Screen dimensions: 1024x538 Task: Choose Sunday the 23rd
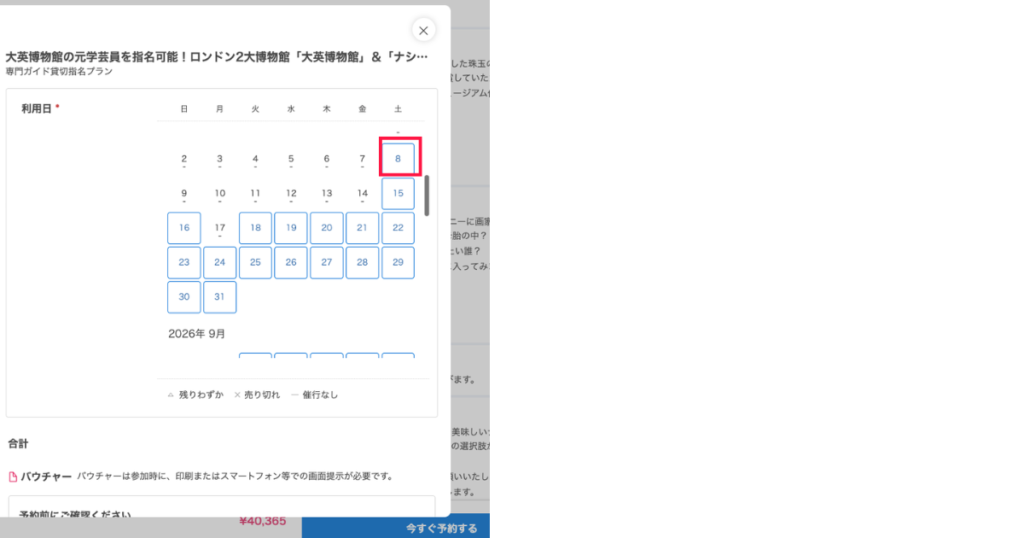184,262
